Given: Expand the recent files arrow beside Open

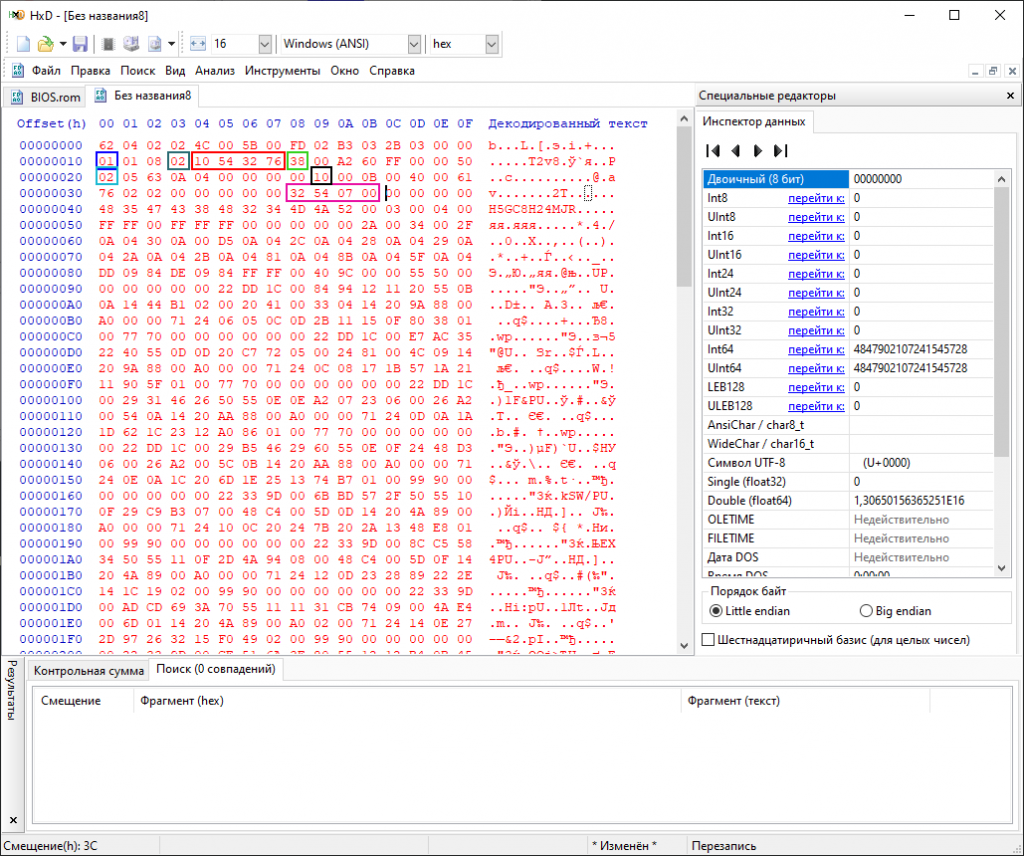Looking at the screenshot, I should pyautogui.click(x=63, y=44).
